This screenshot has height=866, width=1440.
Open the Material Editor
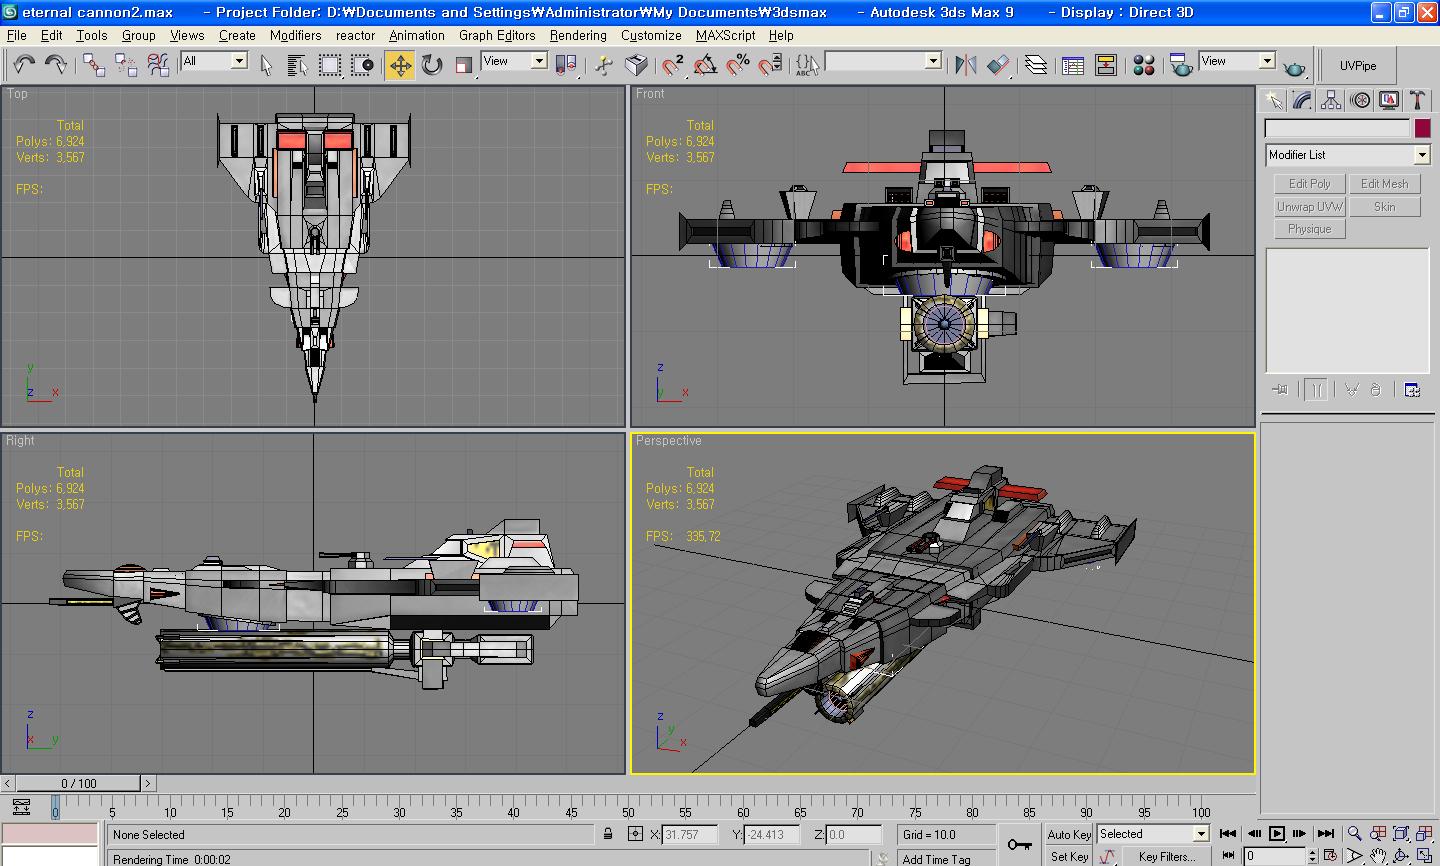[1144, 65]
